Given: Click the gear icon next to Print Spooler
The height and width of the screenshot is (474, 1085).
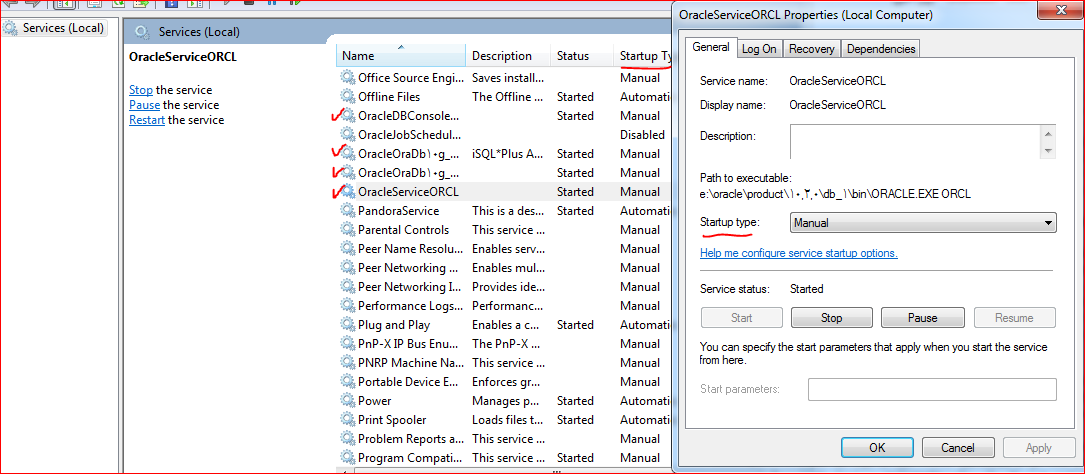Looking at the screenshot, I should [x=348, y=420].
